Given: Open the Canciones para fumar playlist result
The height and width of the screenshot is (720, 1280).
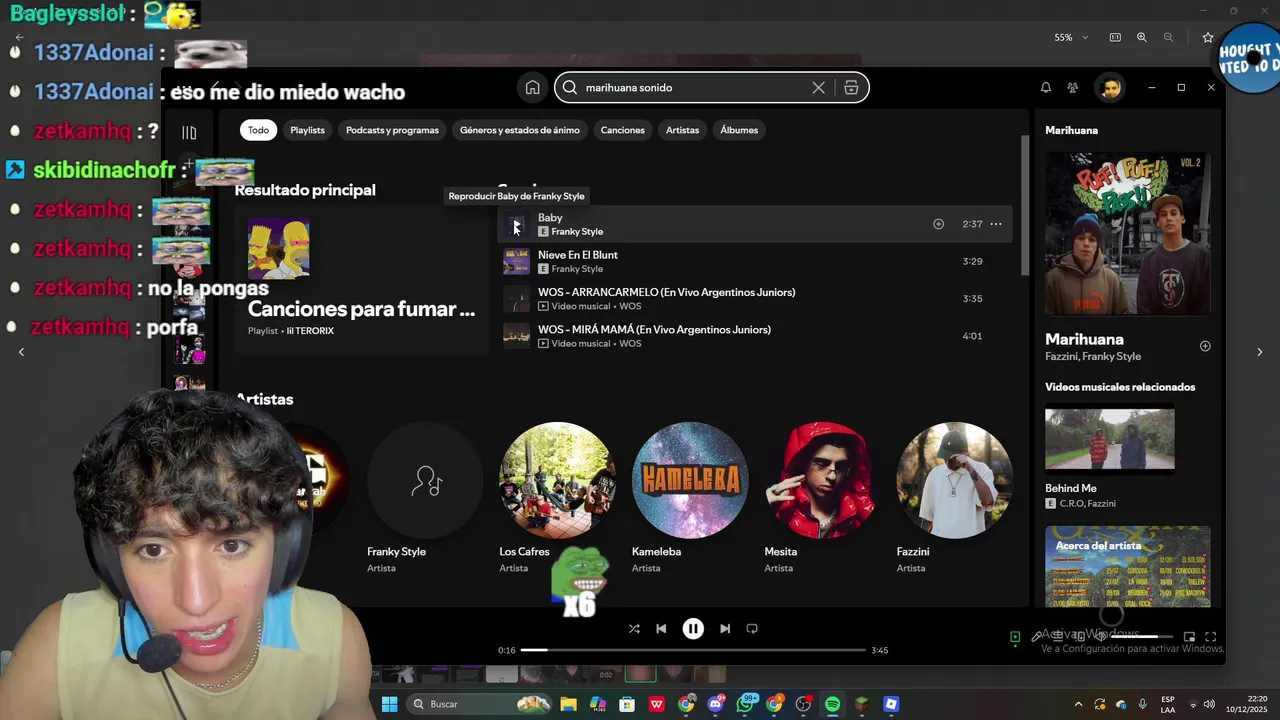Looking at the screenshot, I should click(361, 279).
